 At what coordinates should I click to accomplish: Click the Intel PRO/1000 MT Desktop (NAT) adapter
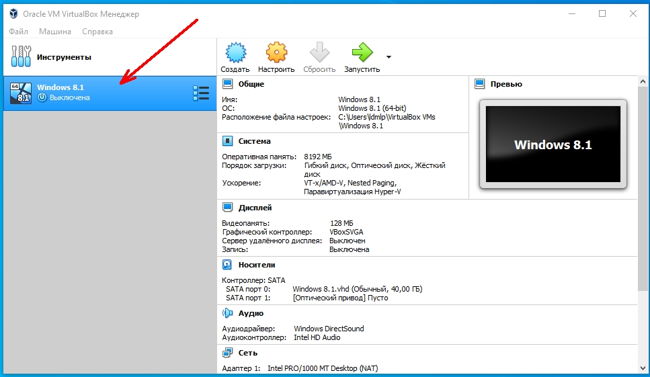tap(323, 368)
